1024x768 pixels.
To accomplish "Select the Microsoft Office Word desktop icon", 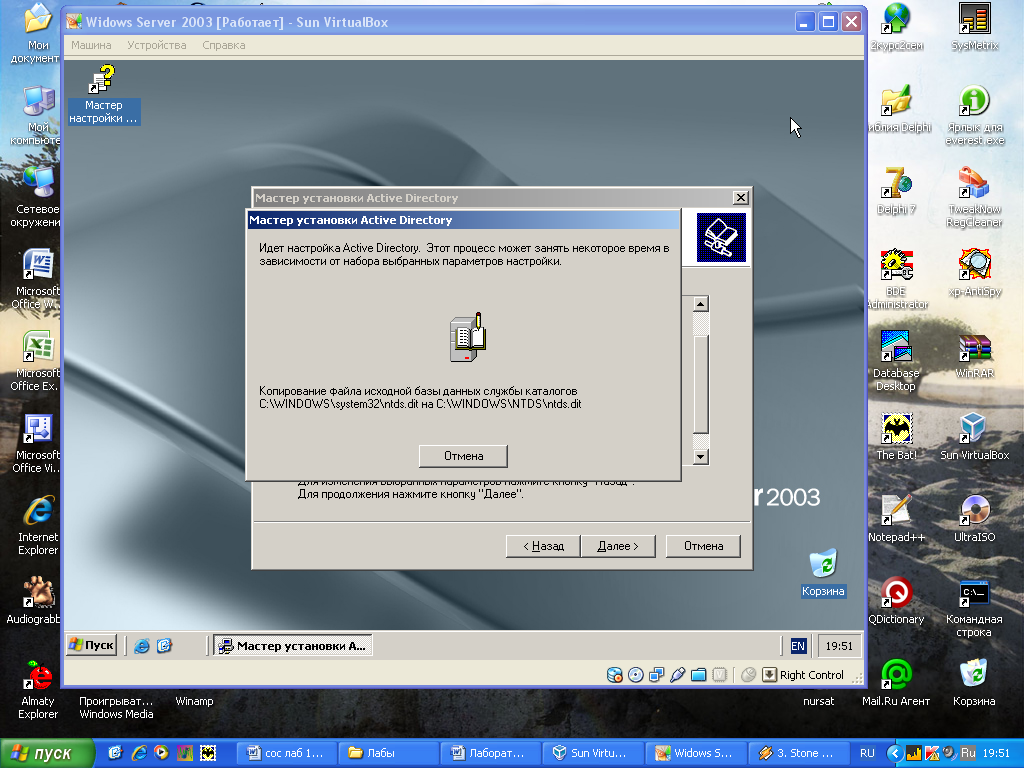I will coord(37,280).
